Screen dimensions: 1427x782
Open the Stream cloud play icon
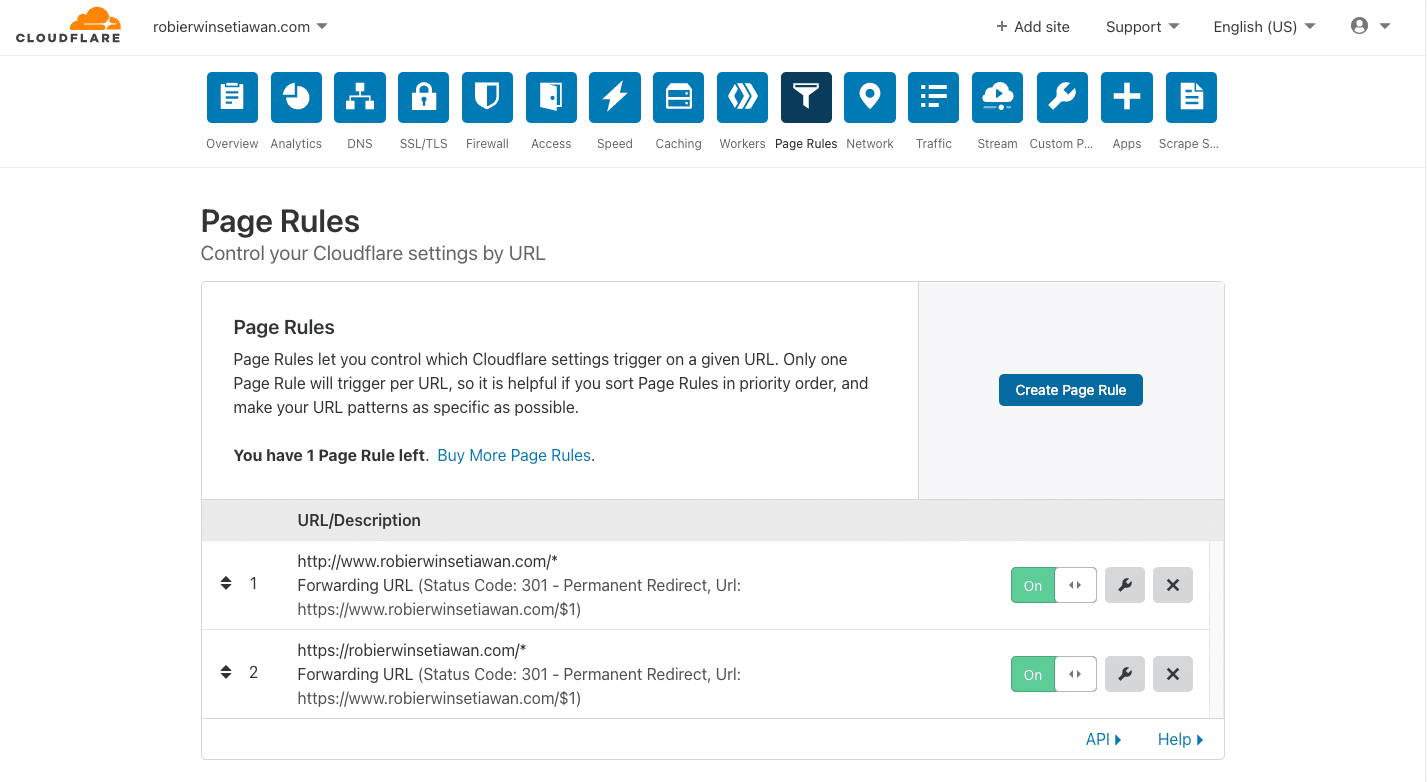pos(997,97)
